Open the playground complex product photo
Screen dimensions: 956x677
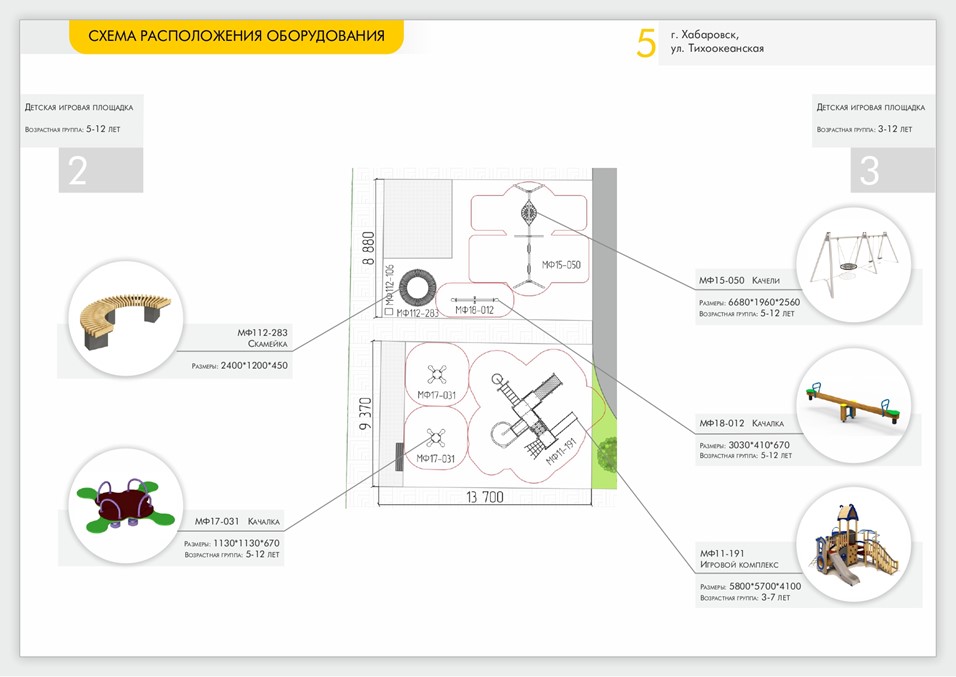(854, 545)
